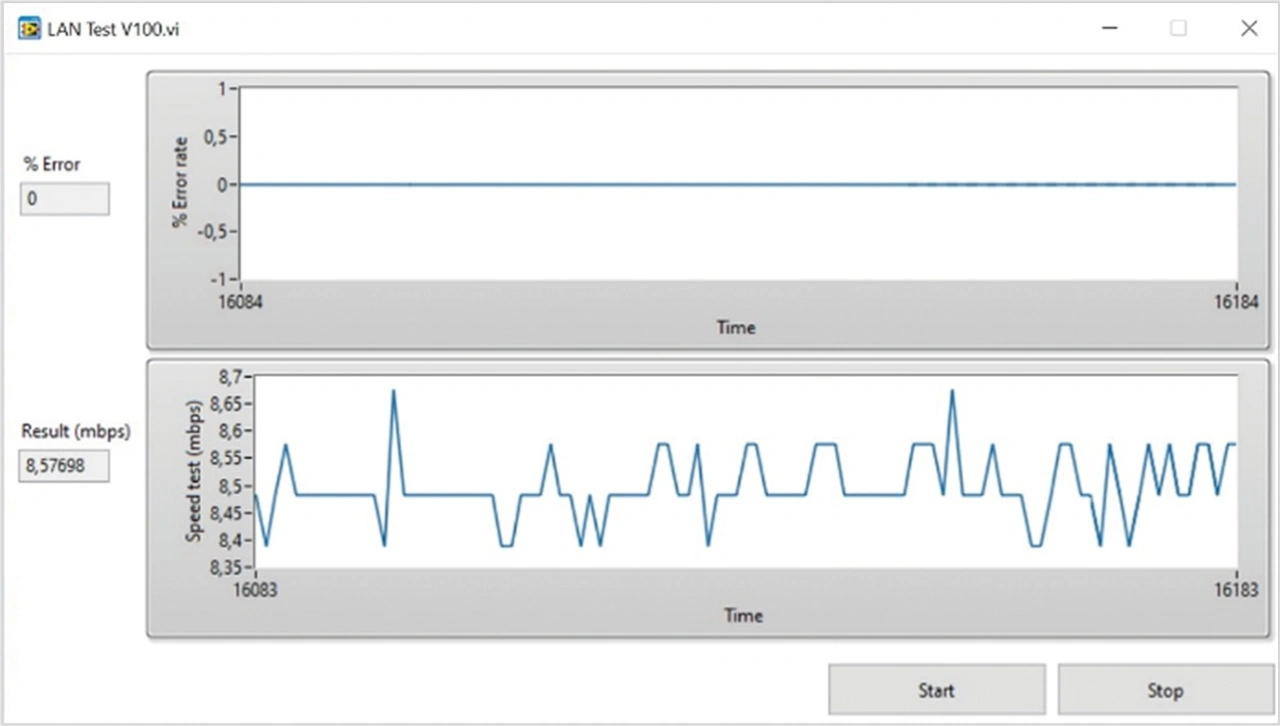Click the Result (mbps) value field
The width and height of the screenshot is (1280, 726).
pos(65,465)
